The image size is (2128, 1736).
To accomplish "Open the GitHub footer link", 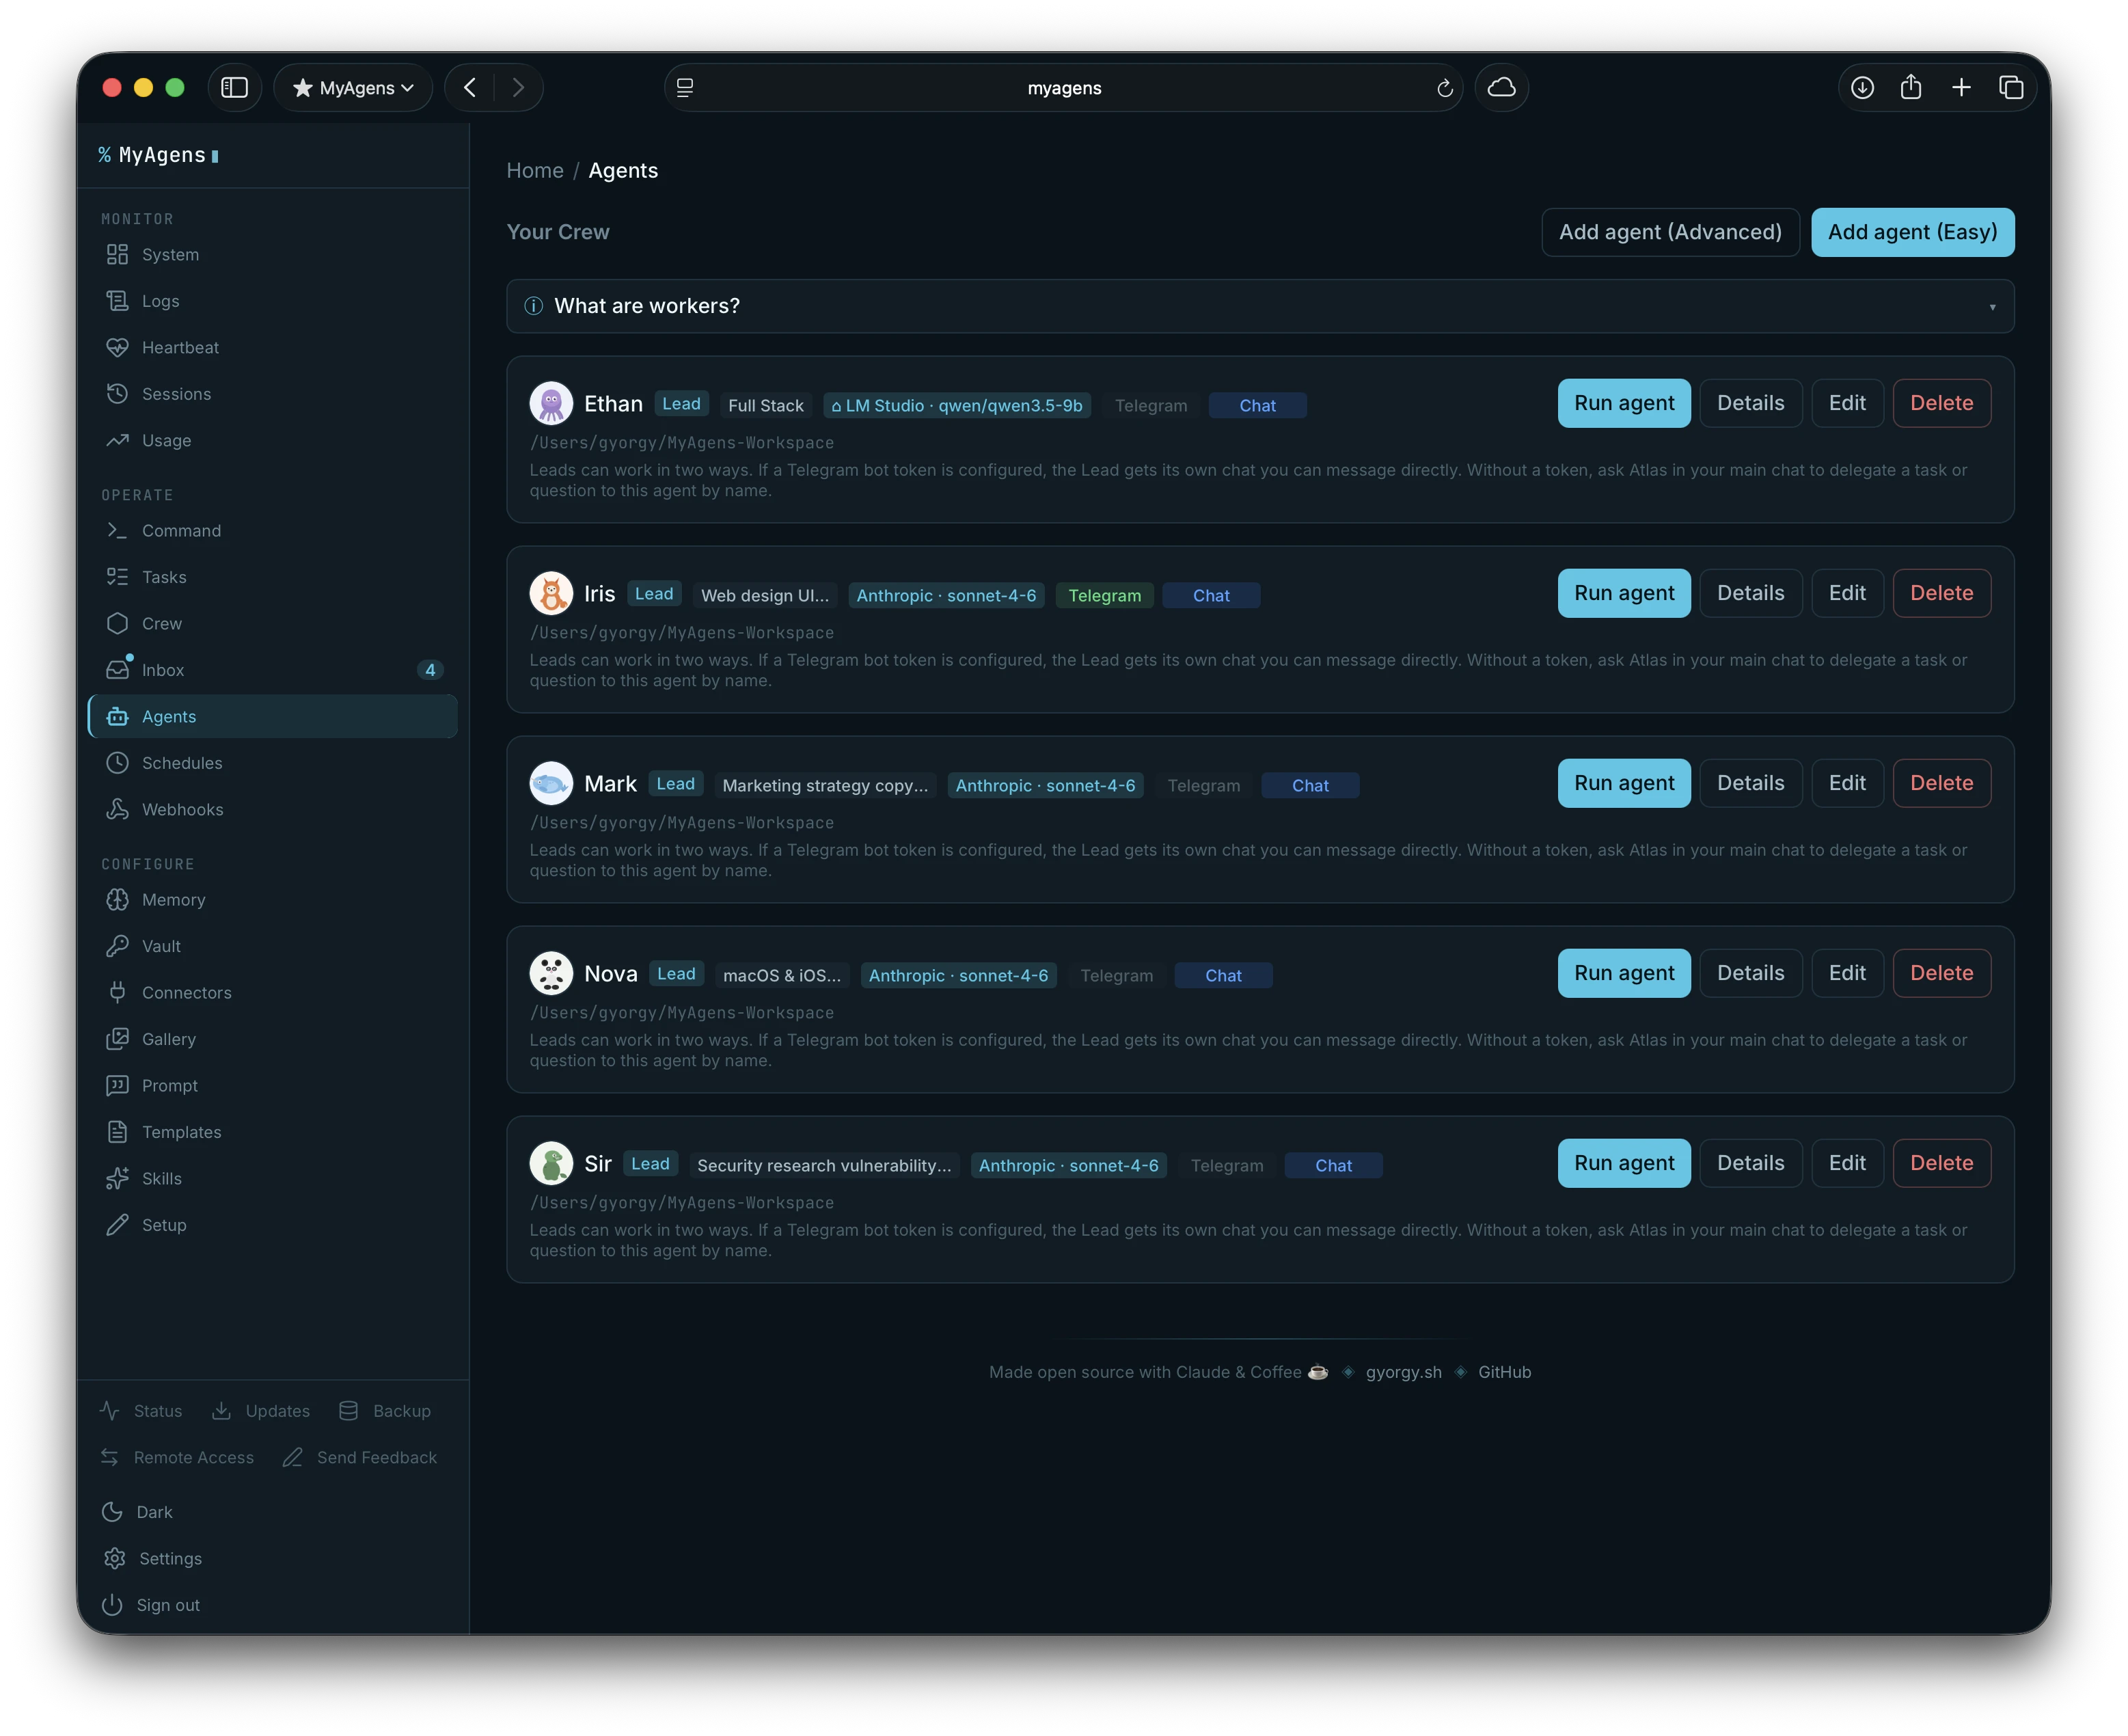I will point(1504,1372).
